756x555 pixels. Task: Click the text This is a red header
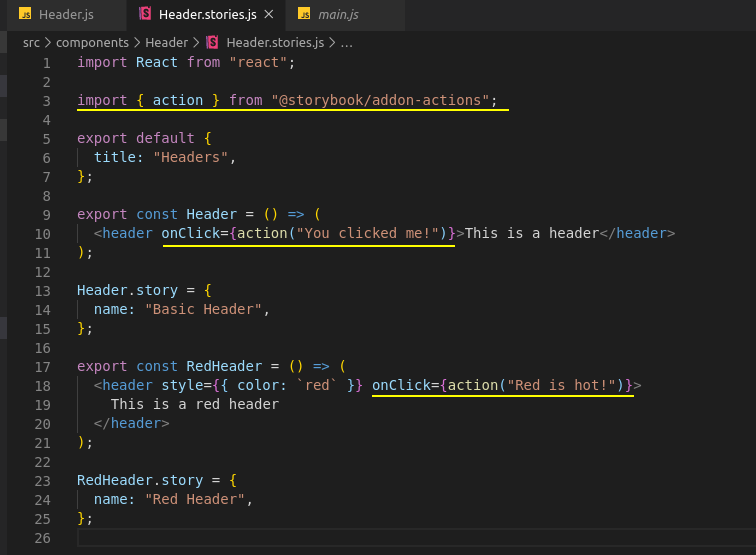[195, 404]
